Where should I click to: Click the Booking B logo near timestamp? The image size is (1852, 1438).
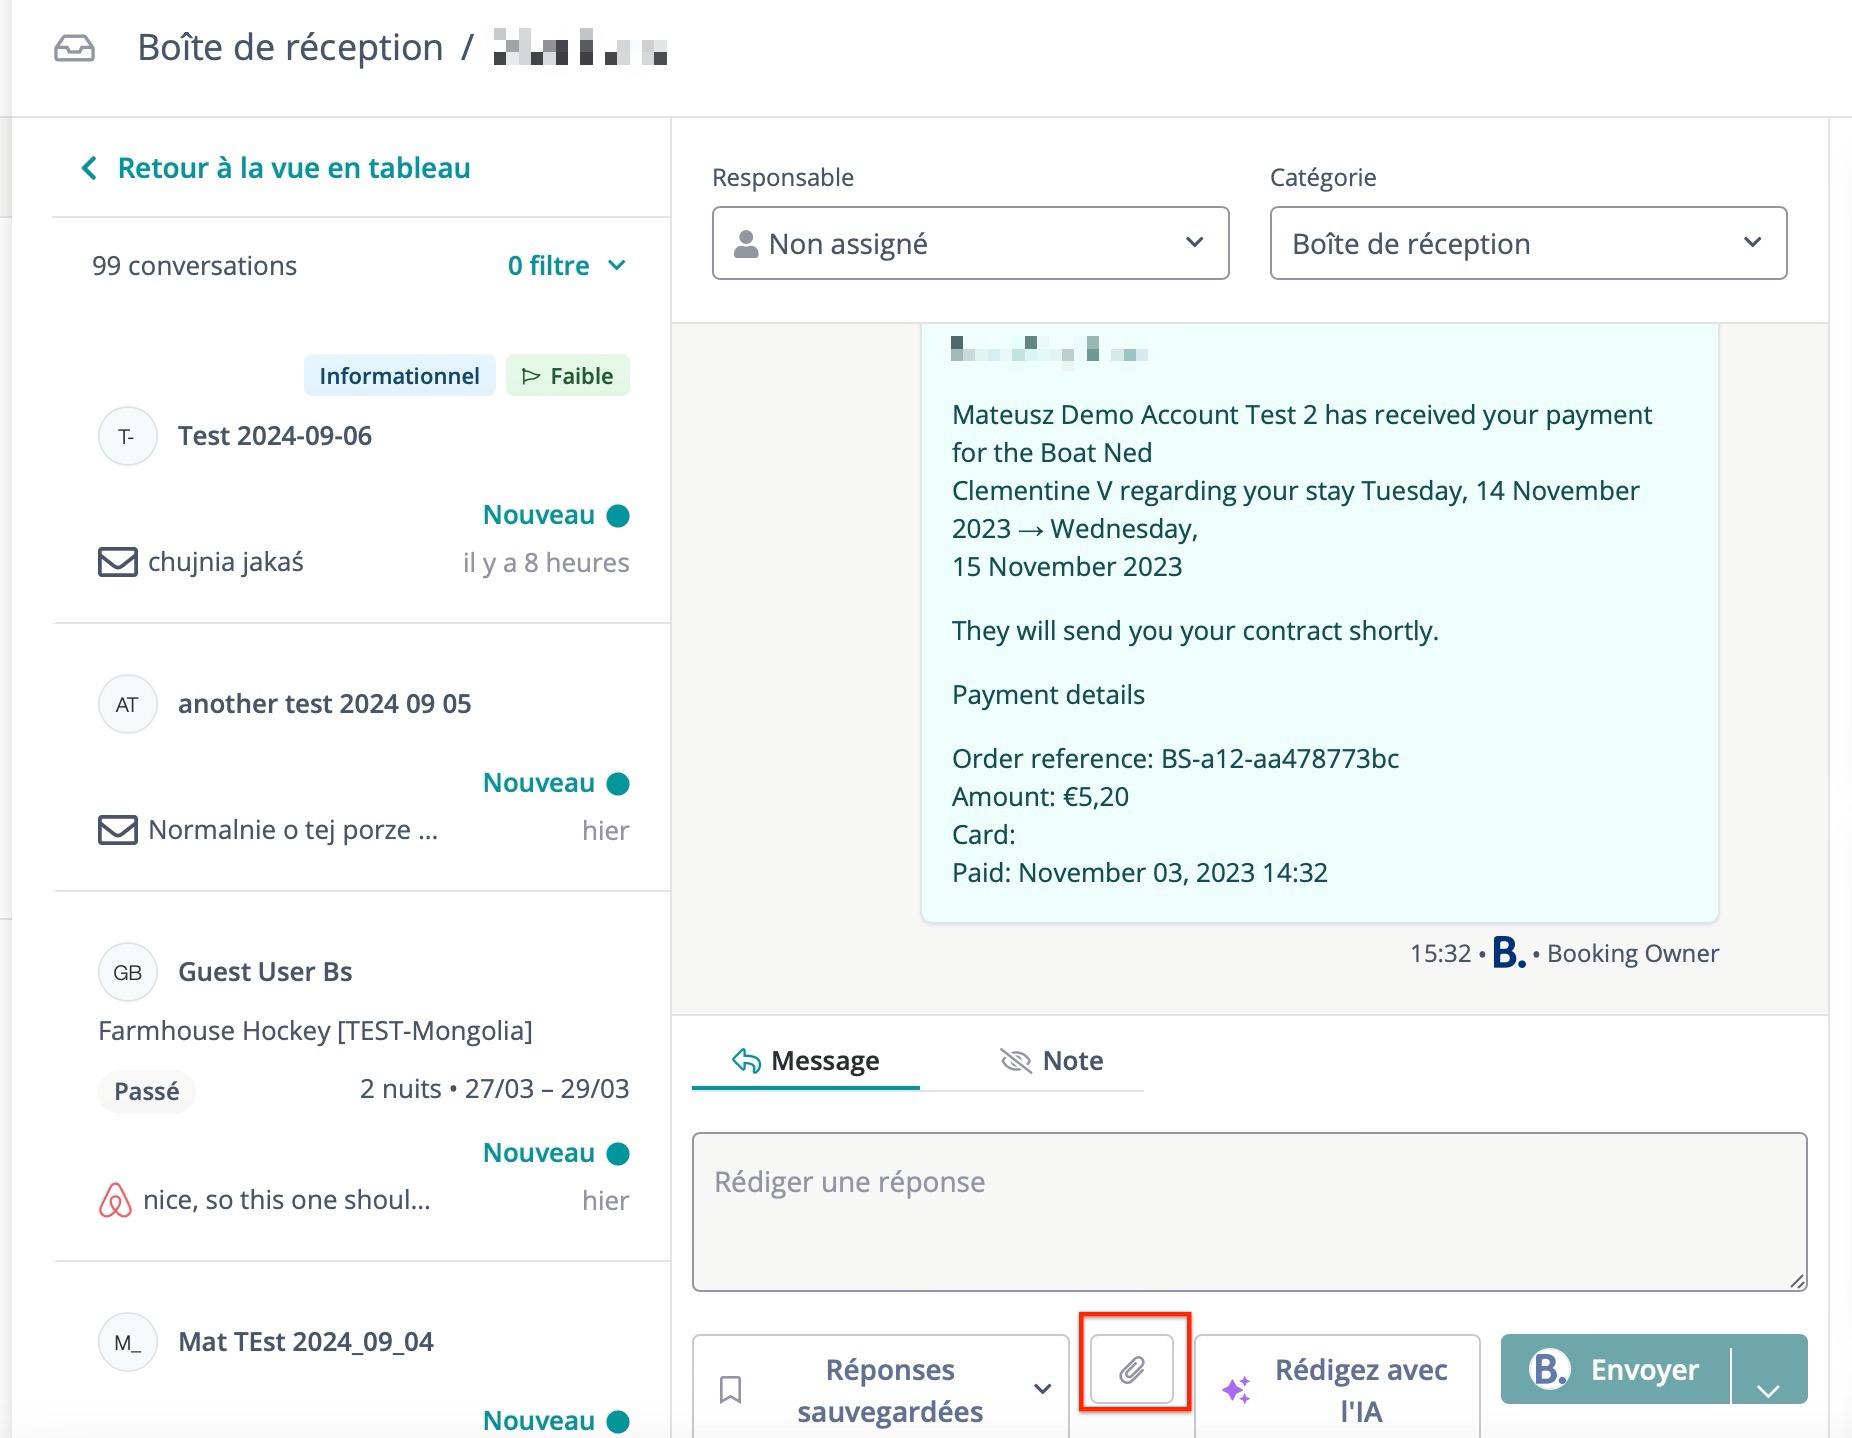coord(1508,953)
